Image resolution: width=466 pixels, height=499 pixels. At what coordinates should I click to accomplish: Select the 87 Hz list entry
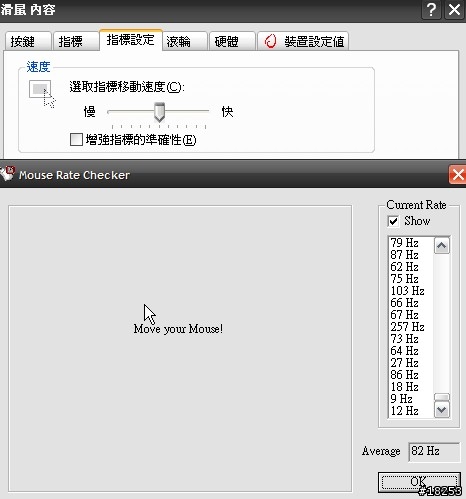(x=411, y=255)
